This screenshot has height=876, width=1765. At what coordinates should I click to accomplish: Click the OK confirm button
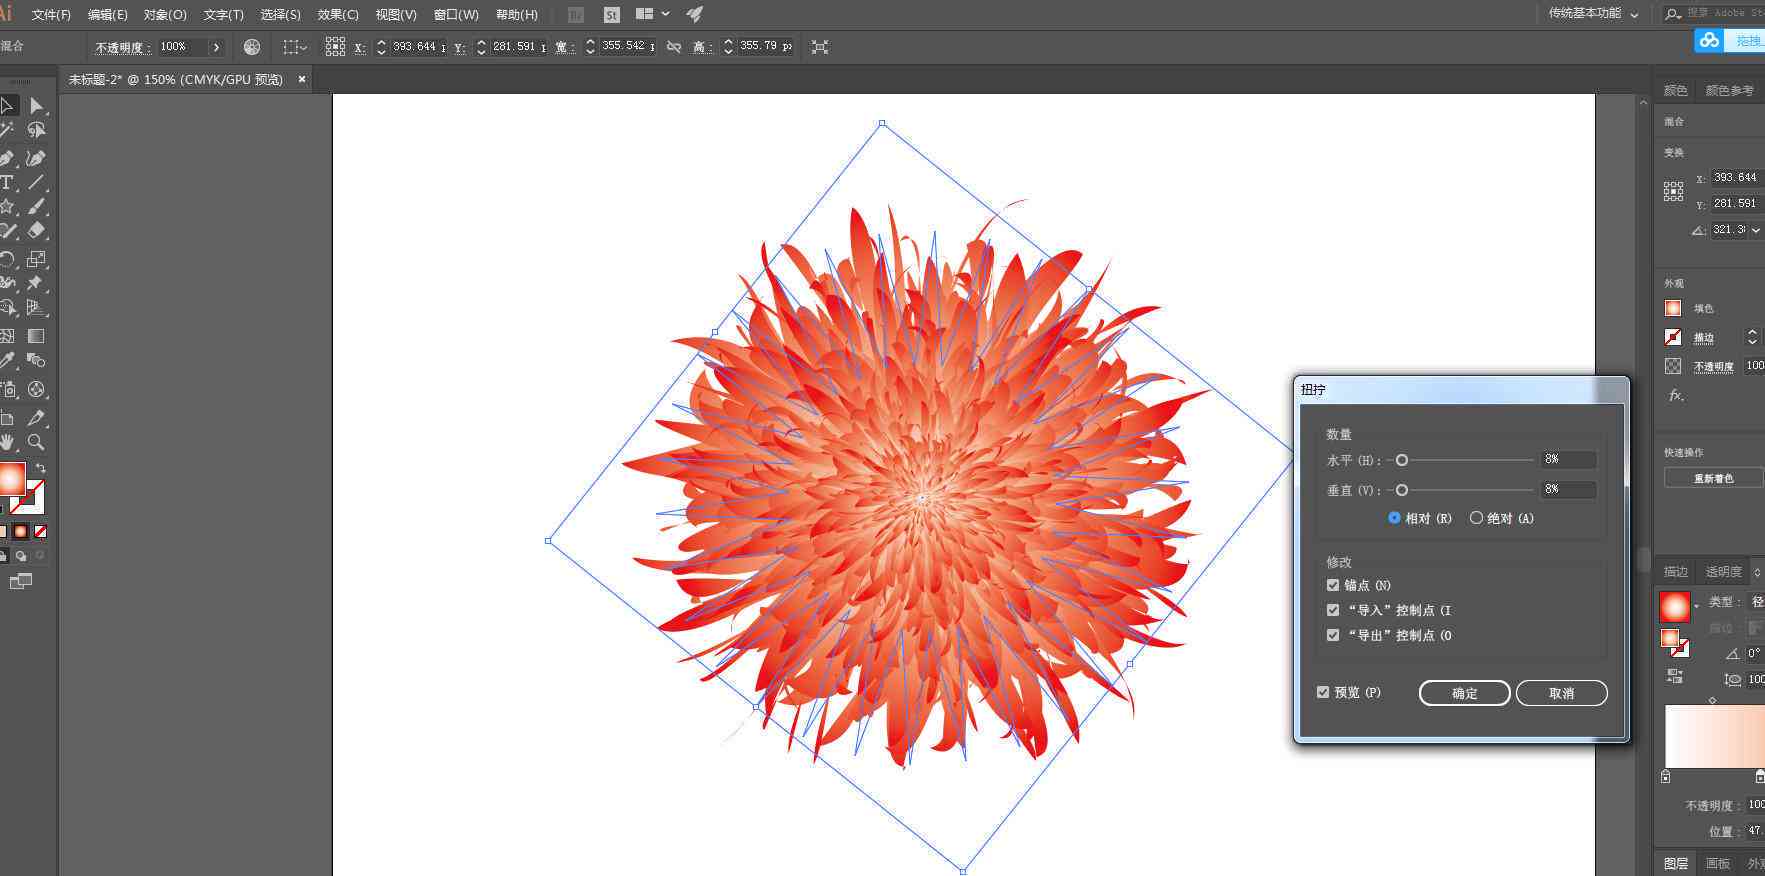point(1465,693)
